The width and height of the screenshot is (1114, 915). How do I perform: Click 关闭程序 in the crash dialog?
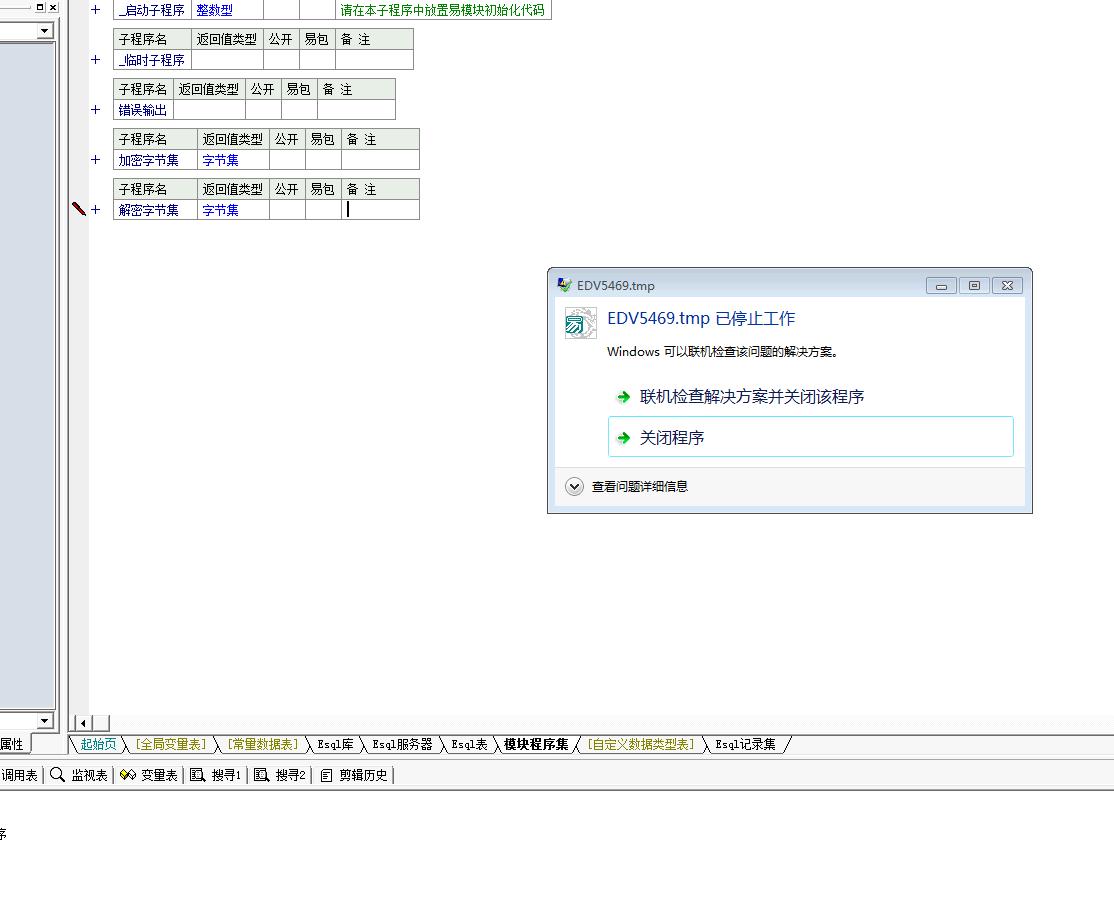[811, 437]
